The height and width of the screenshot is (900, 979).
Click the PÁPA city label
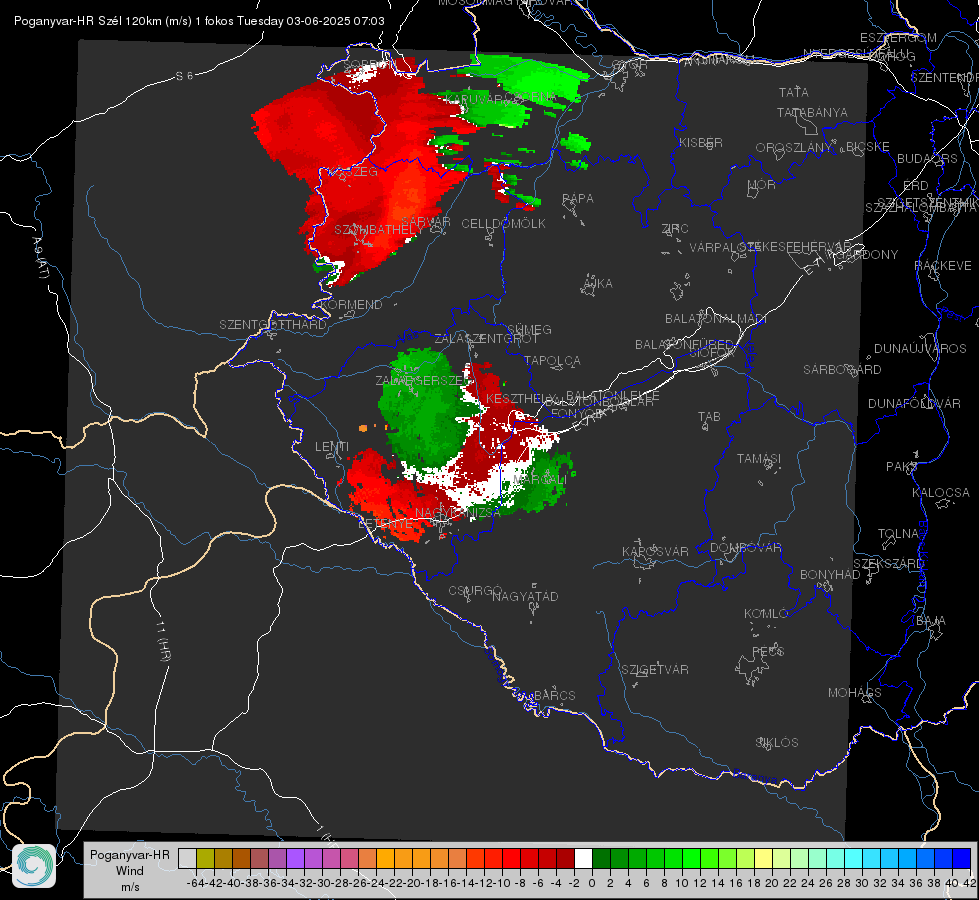click(578, 199)
